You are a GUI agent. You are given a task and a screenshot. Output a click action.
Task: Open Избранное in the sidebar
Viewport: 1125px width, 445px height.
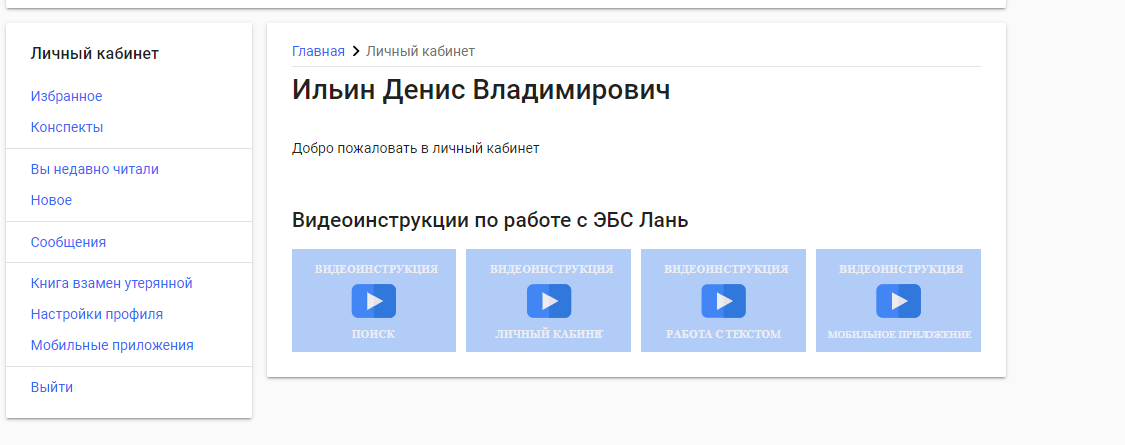tap(66, 96)
